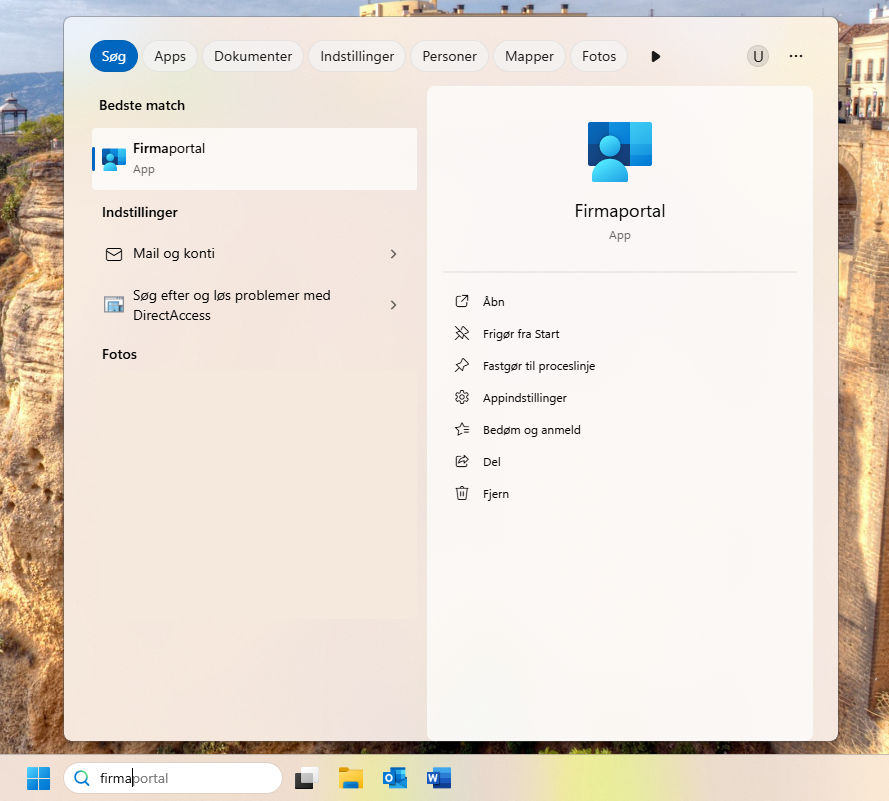Open the Windows Start button
The image size is (889, 801).
(39, 778)
